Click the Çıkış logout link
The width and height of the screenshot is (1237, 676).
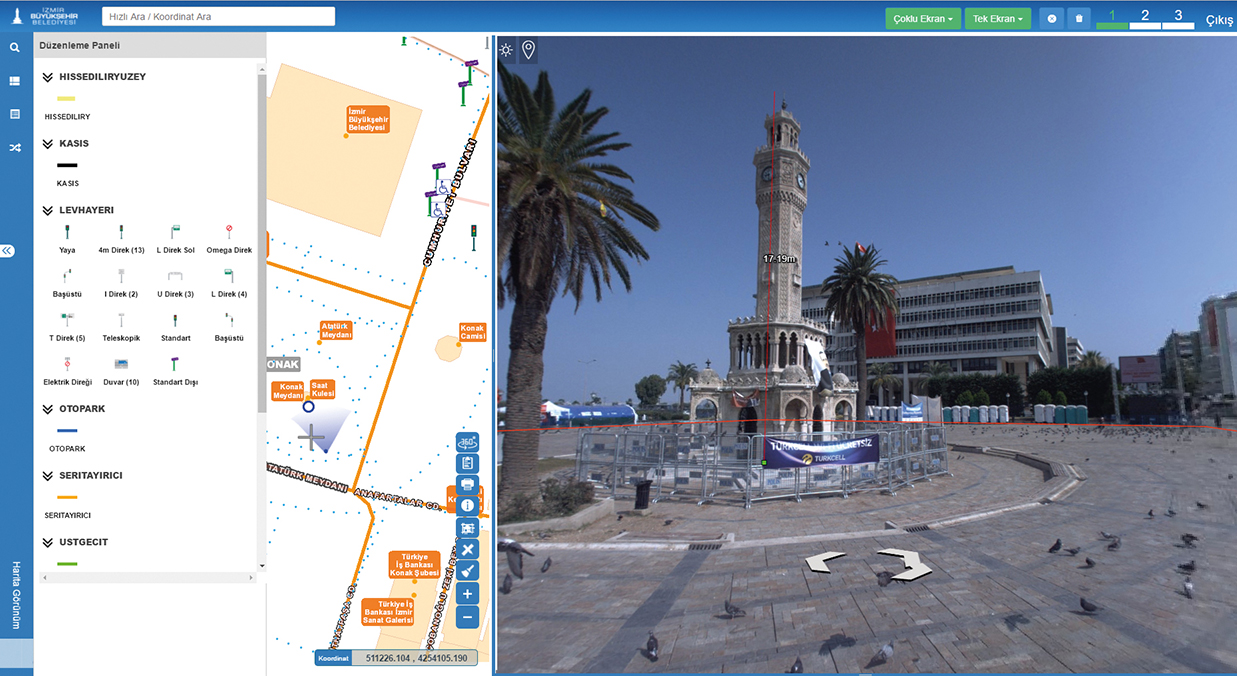click(1219, 20)
